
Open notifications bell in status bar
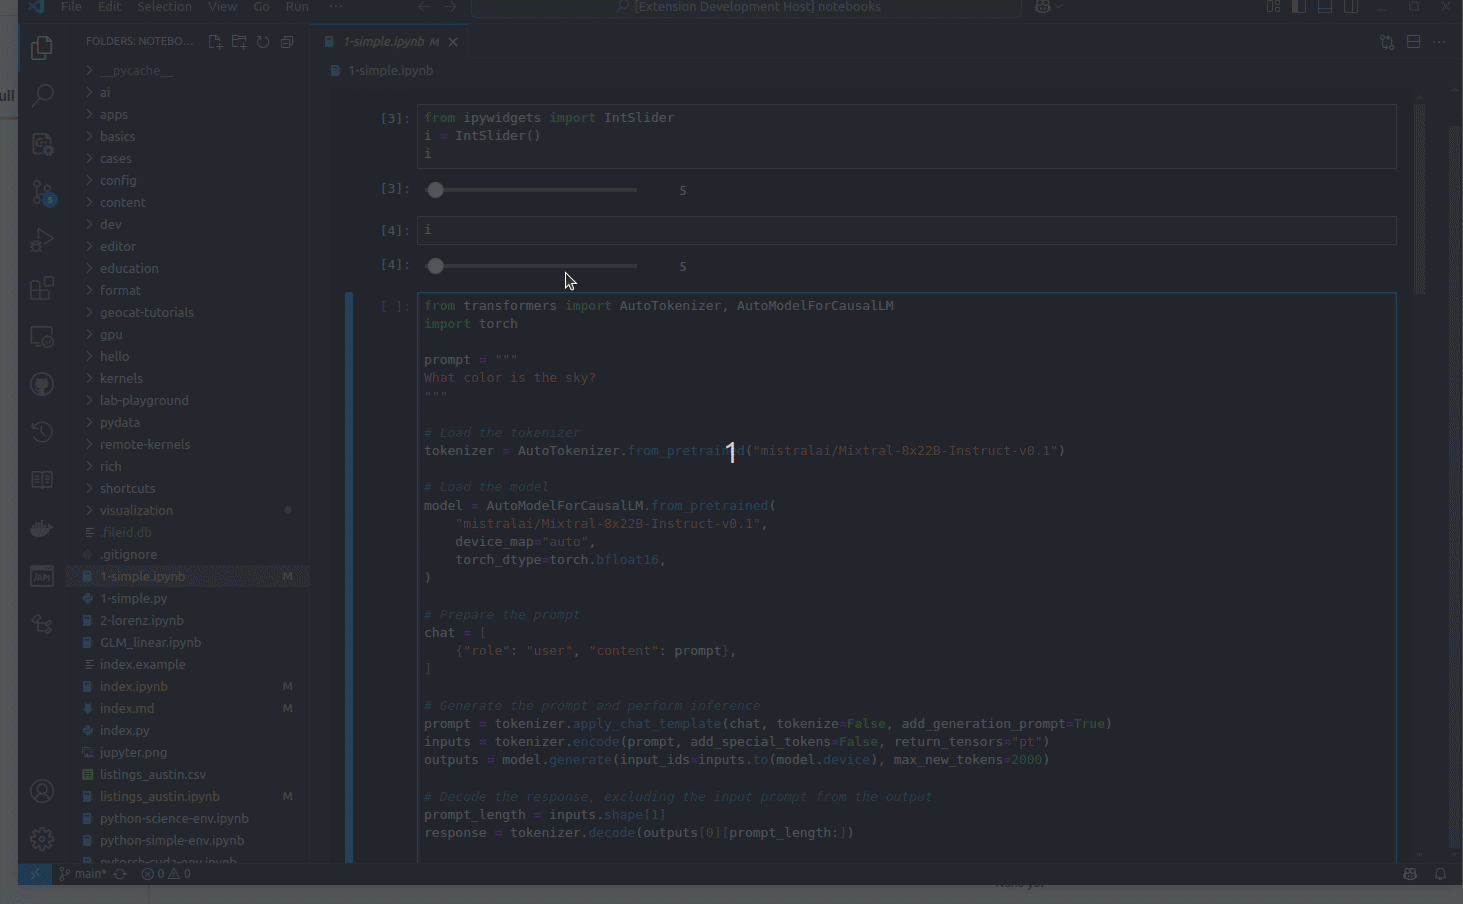coord(1440,874)
